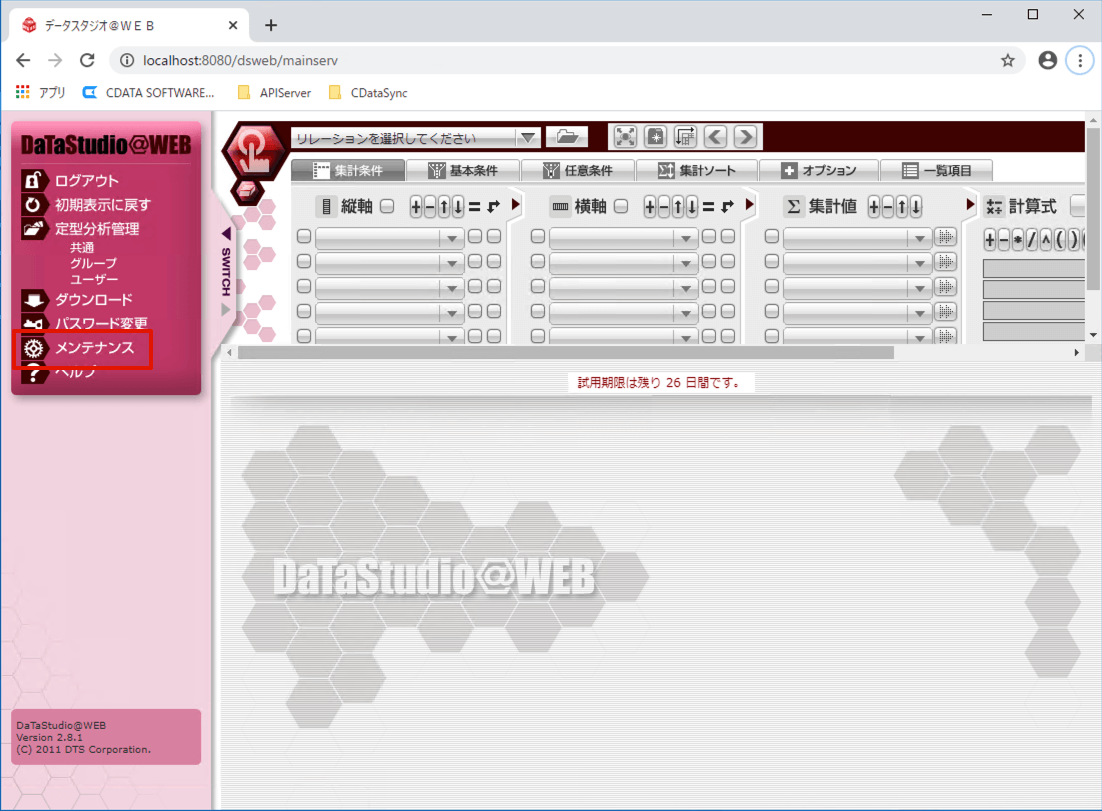Check the fourth row checkbox in 集計値

[772, 311]
